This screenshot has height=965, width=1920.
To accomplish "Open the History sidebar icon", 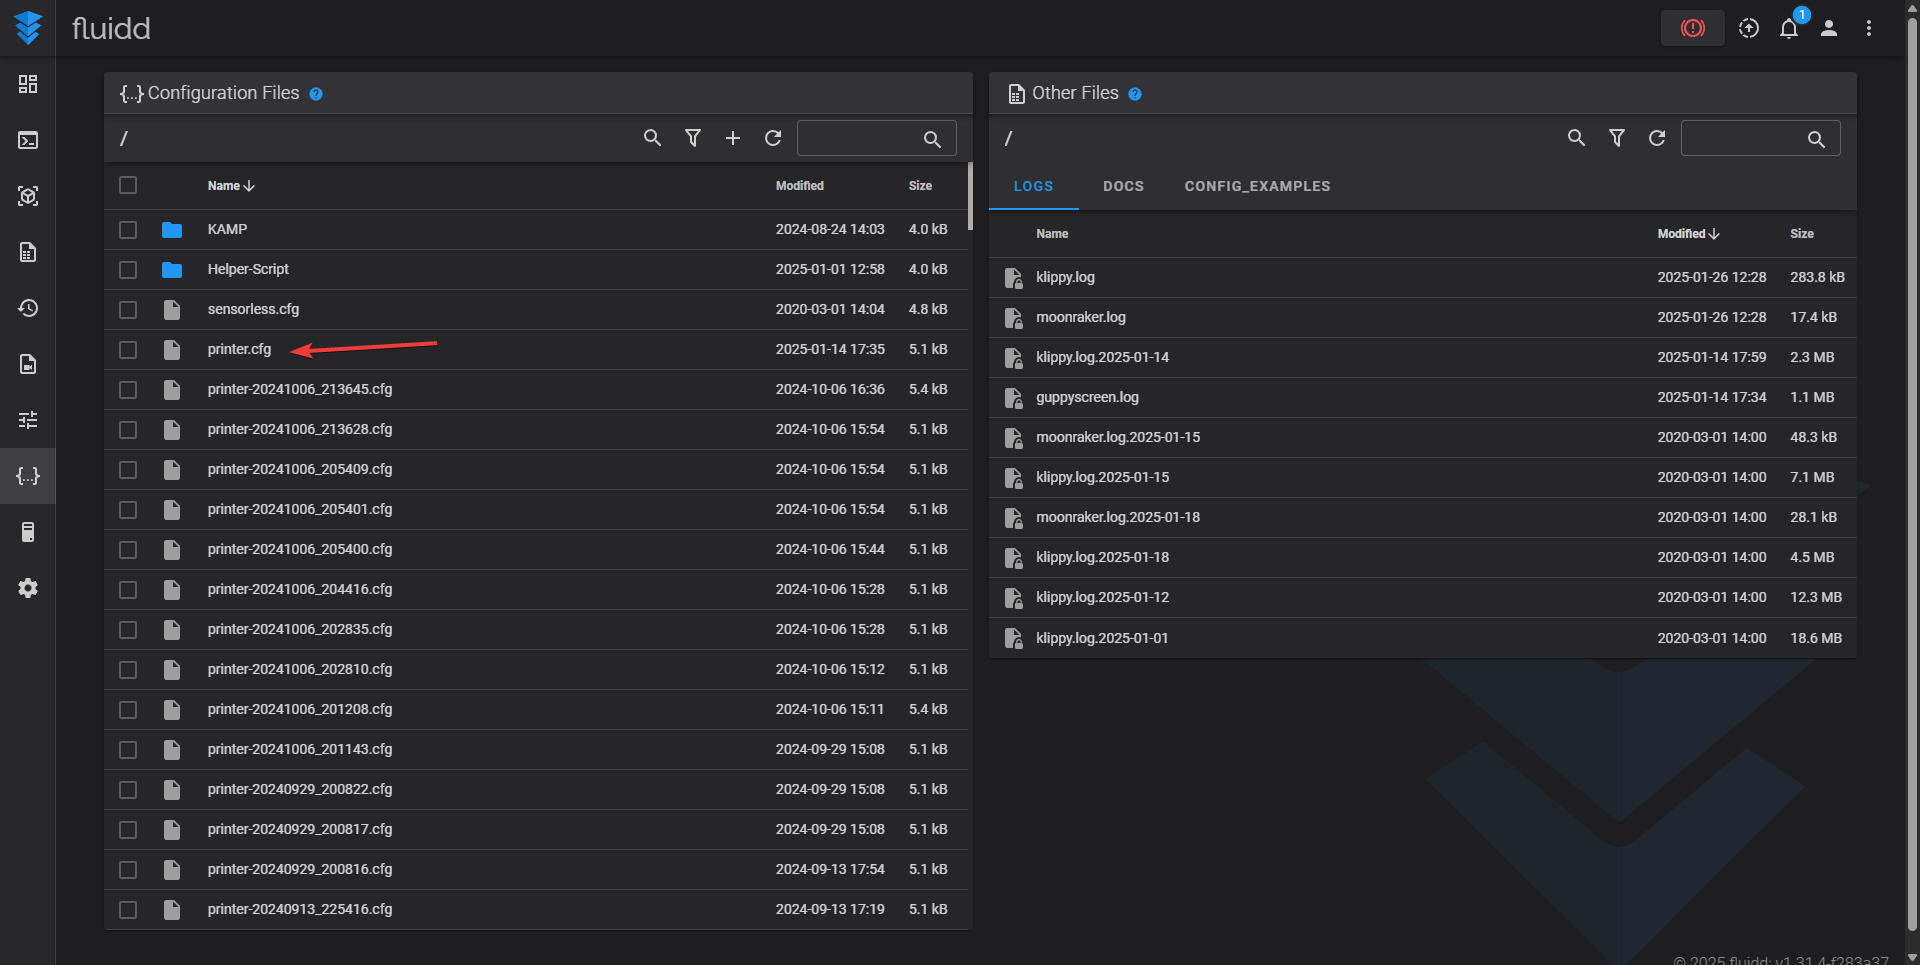I will [28, 308].
